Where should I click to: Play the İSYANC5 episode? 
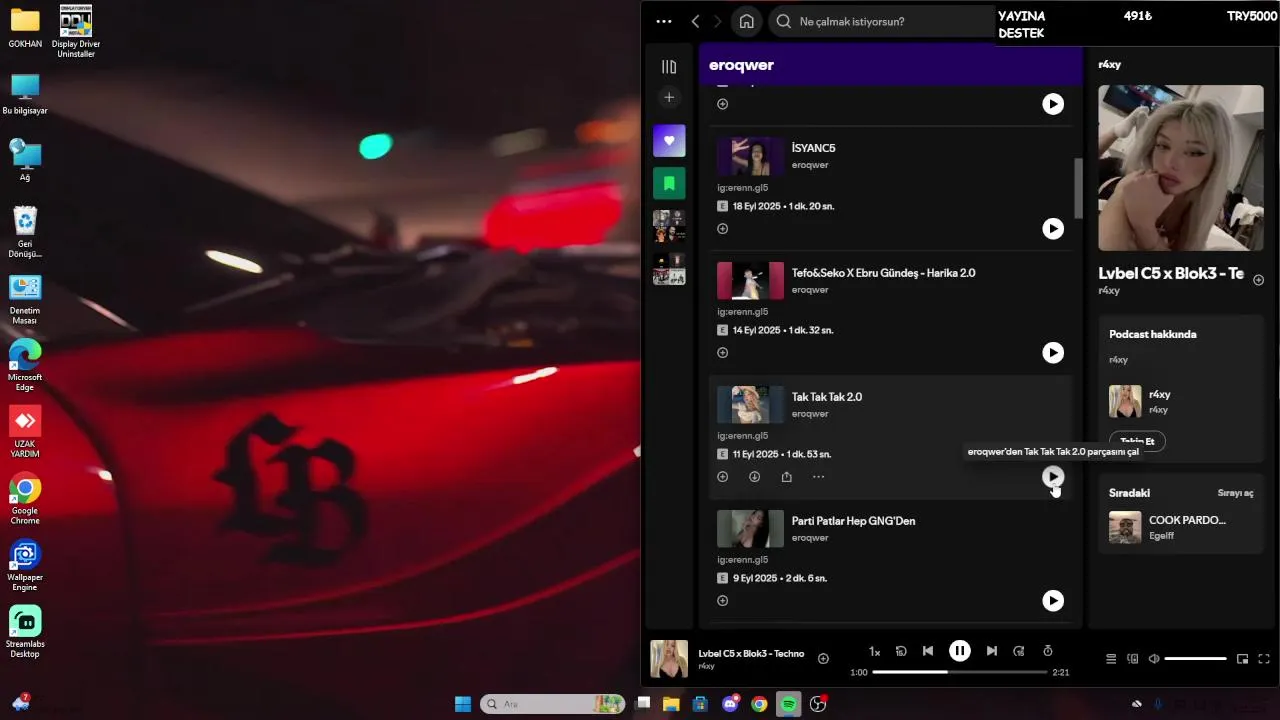(1053, 229)
